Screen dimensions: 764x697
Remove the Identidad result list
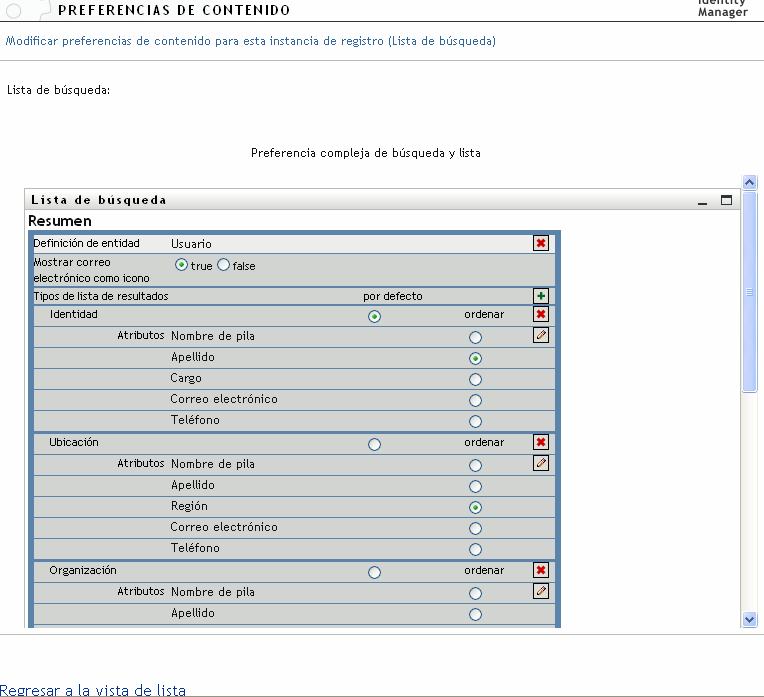541,314
